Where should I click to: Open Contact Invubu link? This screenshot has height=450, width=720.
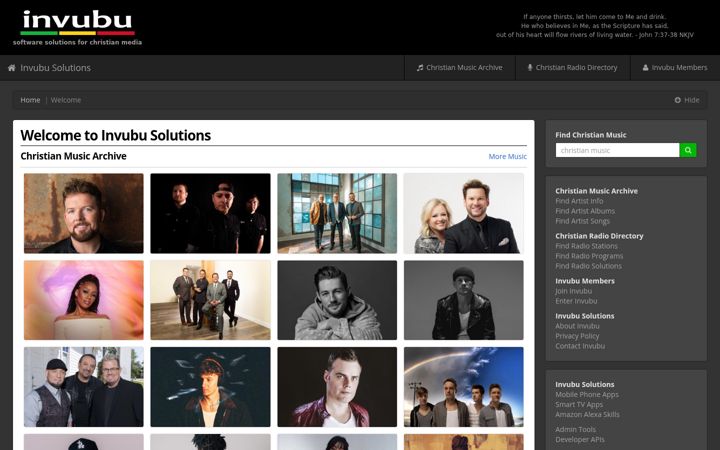pos(580,346)
